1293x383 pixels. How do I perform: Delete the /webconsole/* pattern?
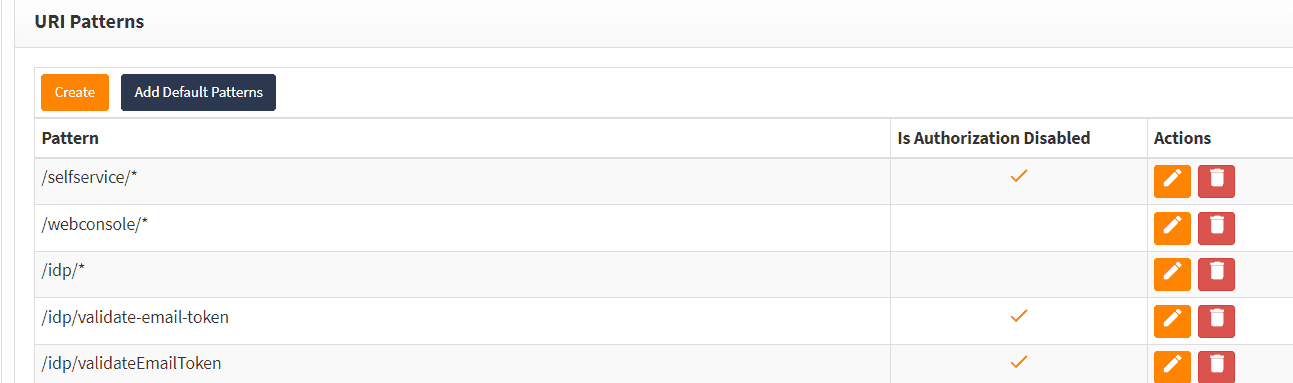click(x=1216, y=228)
